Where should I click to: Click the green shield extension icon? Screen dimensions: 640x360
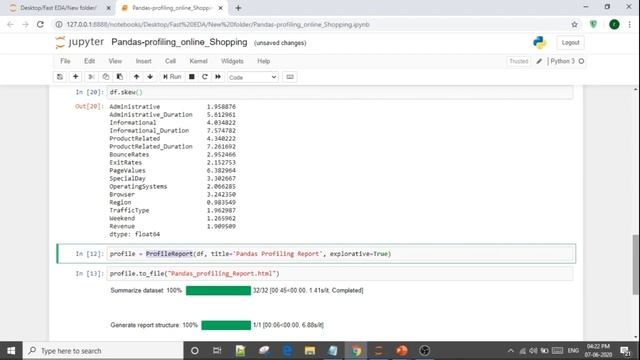point(593,24)
